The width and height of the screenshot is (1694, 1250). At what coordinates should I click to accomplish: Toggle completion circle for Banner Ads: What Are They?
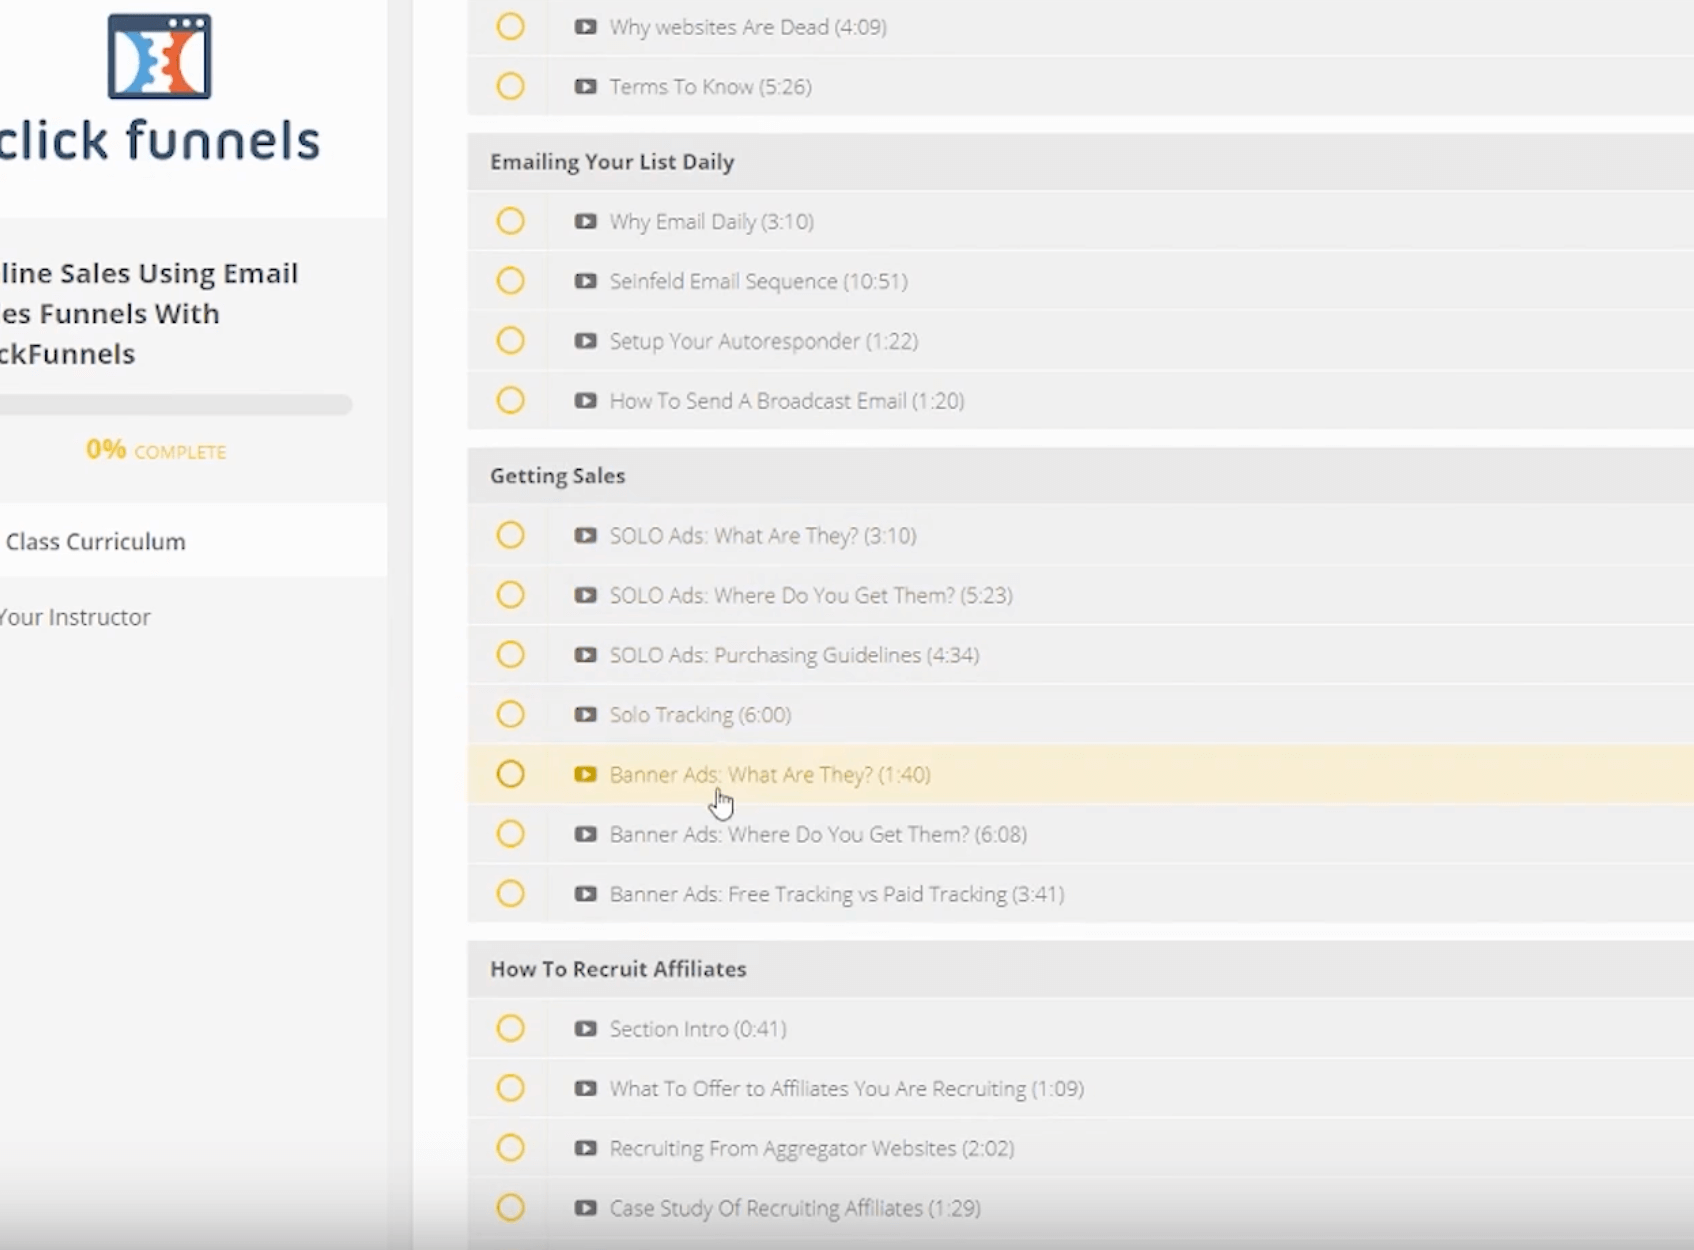click(x=510, y=774)
